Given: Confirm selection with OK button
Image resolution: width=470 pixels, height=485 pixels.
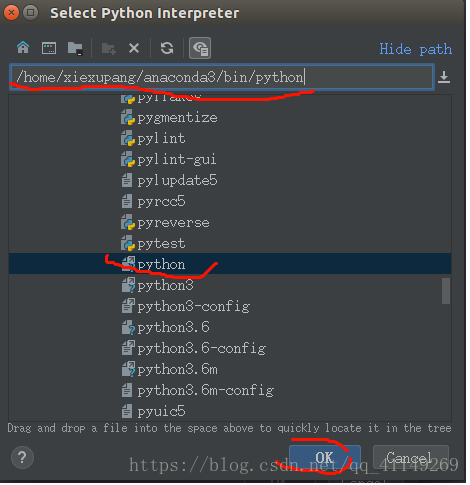Looking at the screenshot, I should coord(325,457).
